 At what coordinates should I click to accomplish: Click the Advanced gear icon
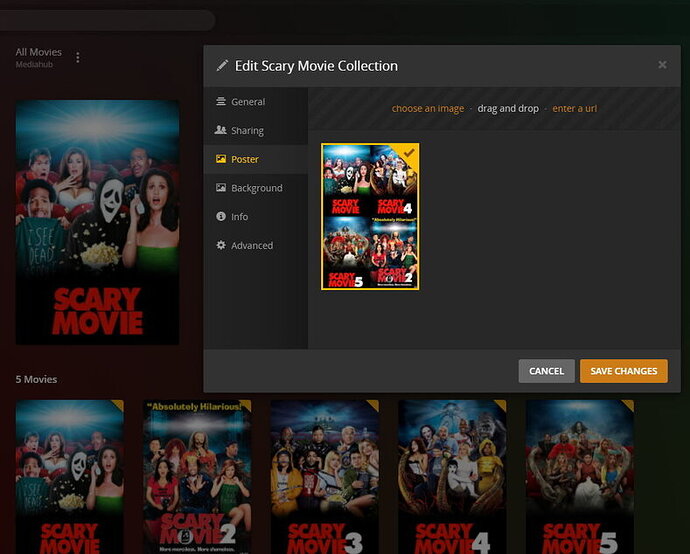[x=221, y=245]
